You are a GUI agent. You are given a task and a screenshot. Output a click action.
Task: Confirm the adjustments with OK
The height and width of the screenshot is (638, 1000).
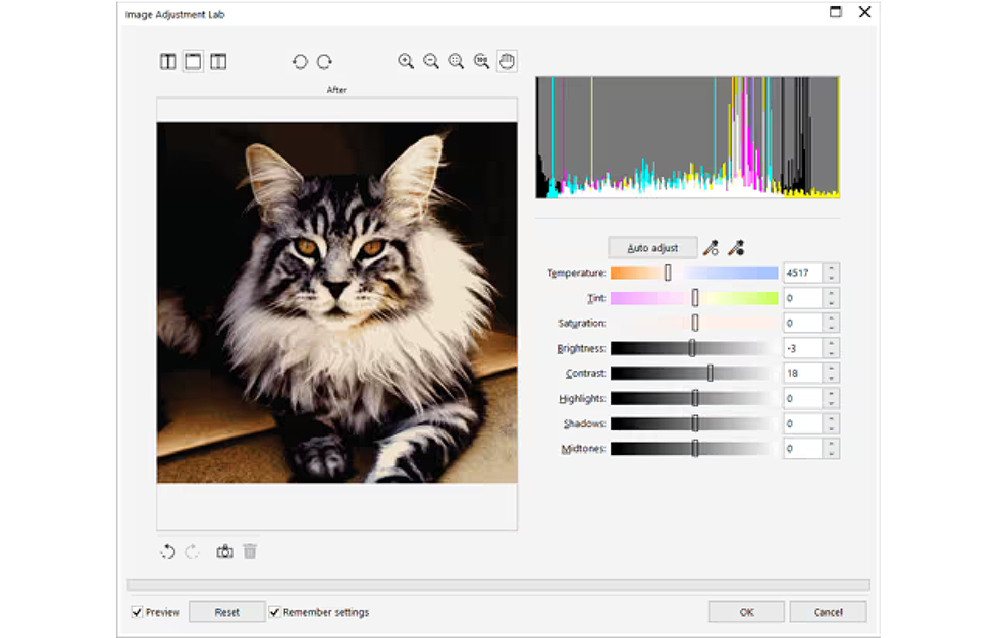point(746,612)
